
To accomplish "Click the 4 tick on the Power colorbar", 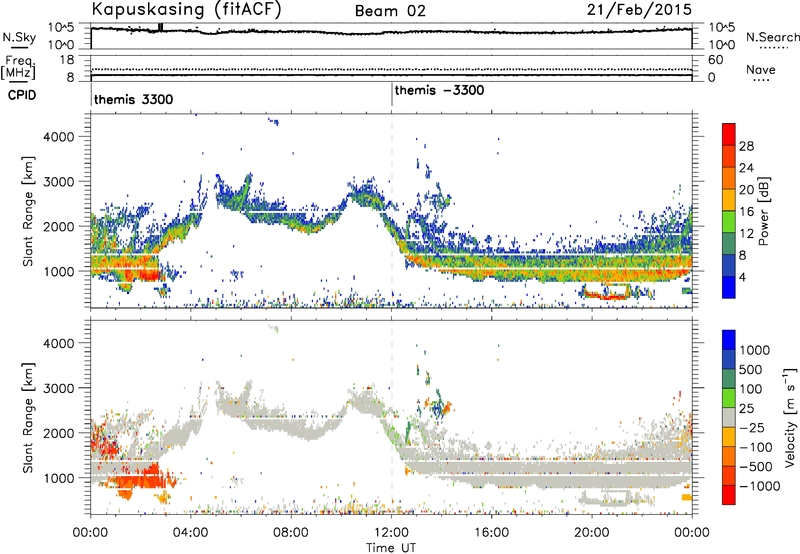I will coord(742,278).
